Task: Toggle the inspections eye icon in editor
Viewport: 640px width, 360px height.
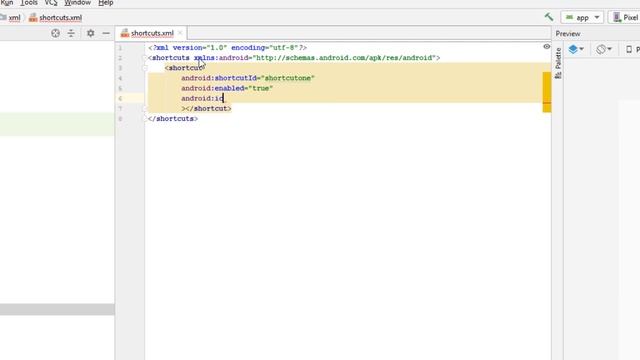Action: tap(547, 47)
